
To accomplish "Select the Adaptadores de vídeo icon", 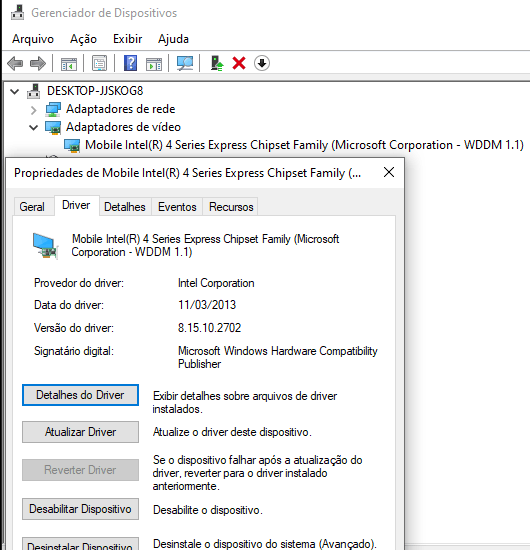I will click(x=53, y=127).
